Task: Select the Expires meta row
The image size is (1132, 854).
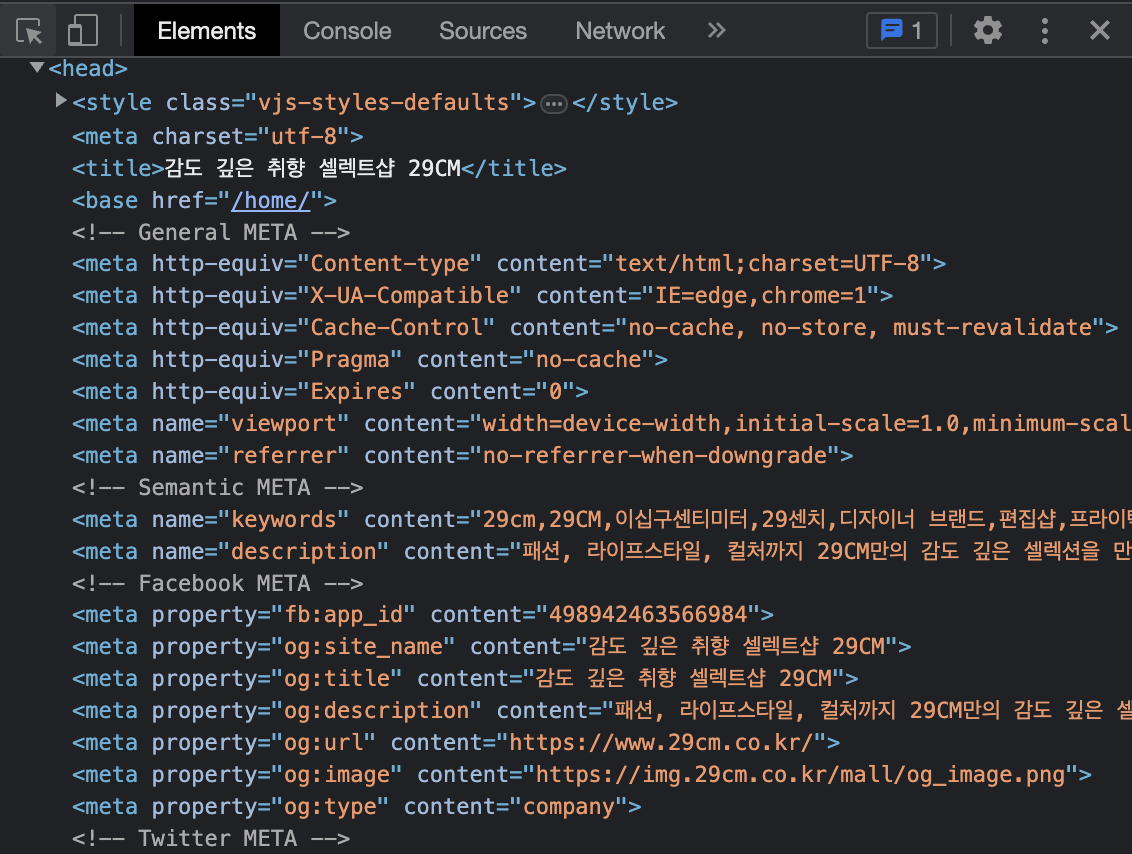Action: (330, 391)
